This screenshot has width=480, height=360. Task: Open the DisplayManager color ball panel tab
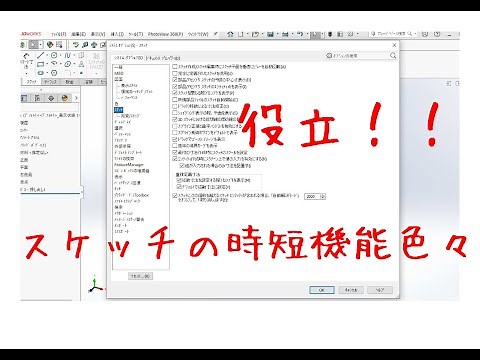[65, 98]
